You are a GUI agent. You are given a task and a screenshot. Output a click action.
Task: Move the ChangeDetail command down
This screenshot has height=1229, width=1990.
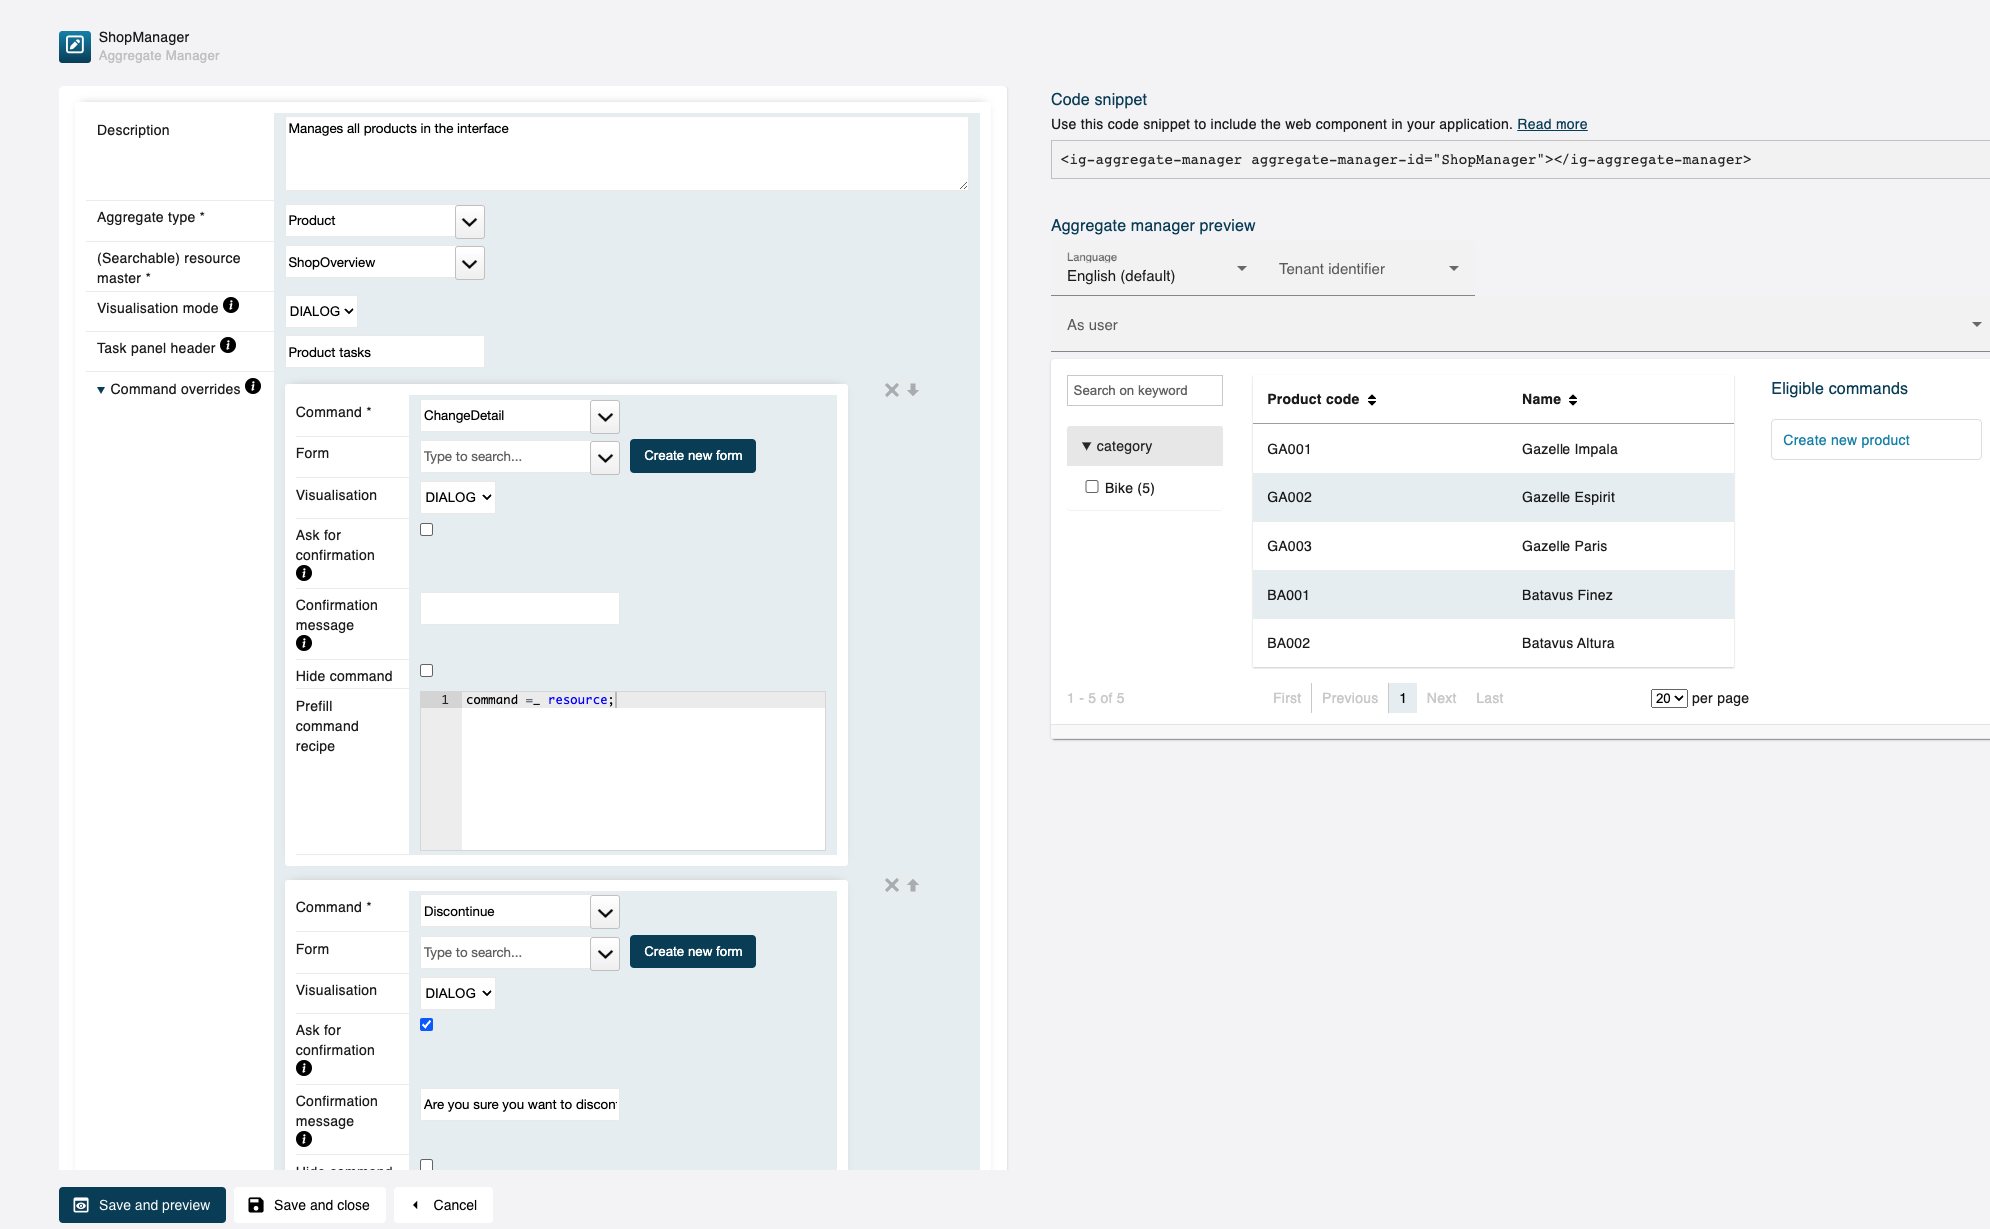pos(913,390)
